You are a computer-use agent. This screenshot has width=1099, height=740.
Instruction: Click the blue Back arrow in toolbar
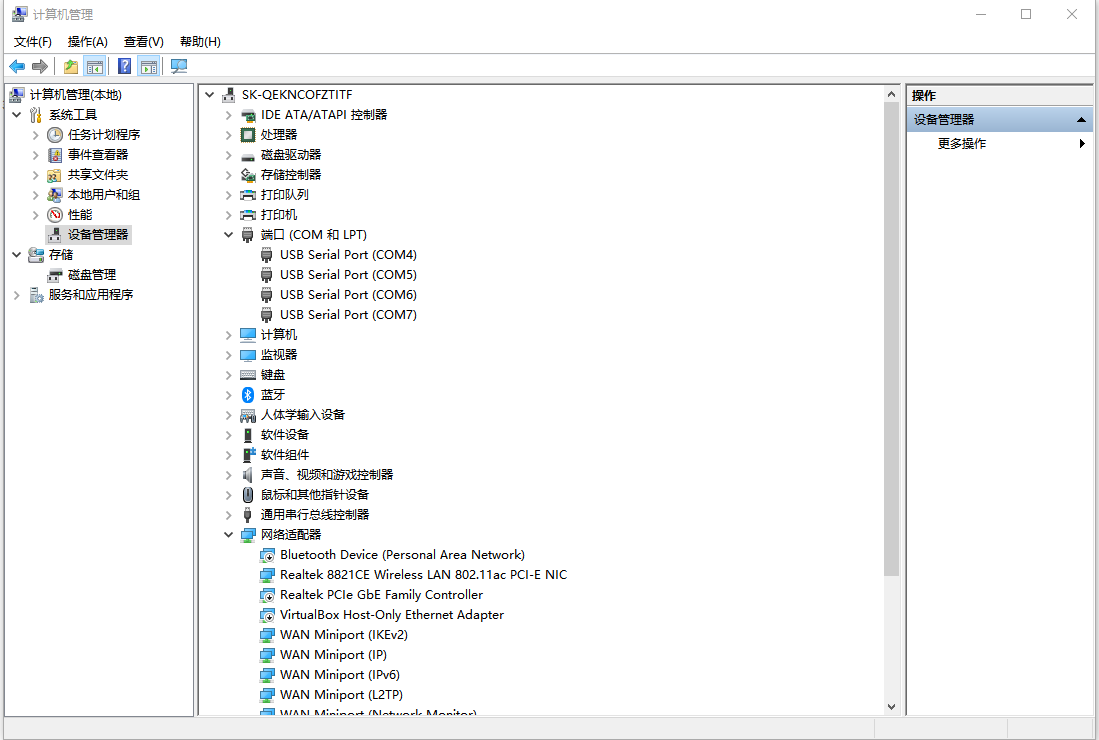pyautogui.click(x=17, y=66)
